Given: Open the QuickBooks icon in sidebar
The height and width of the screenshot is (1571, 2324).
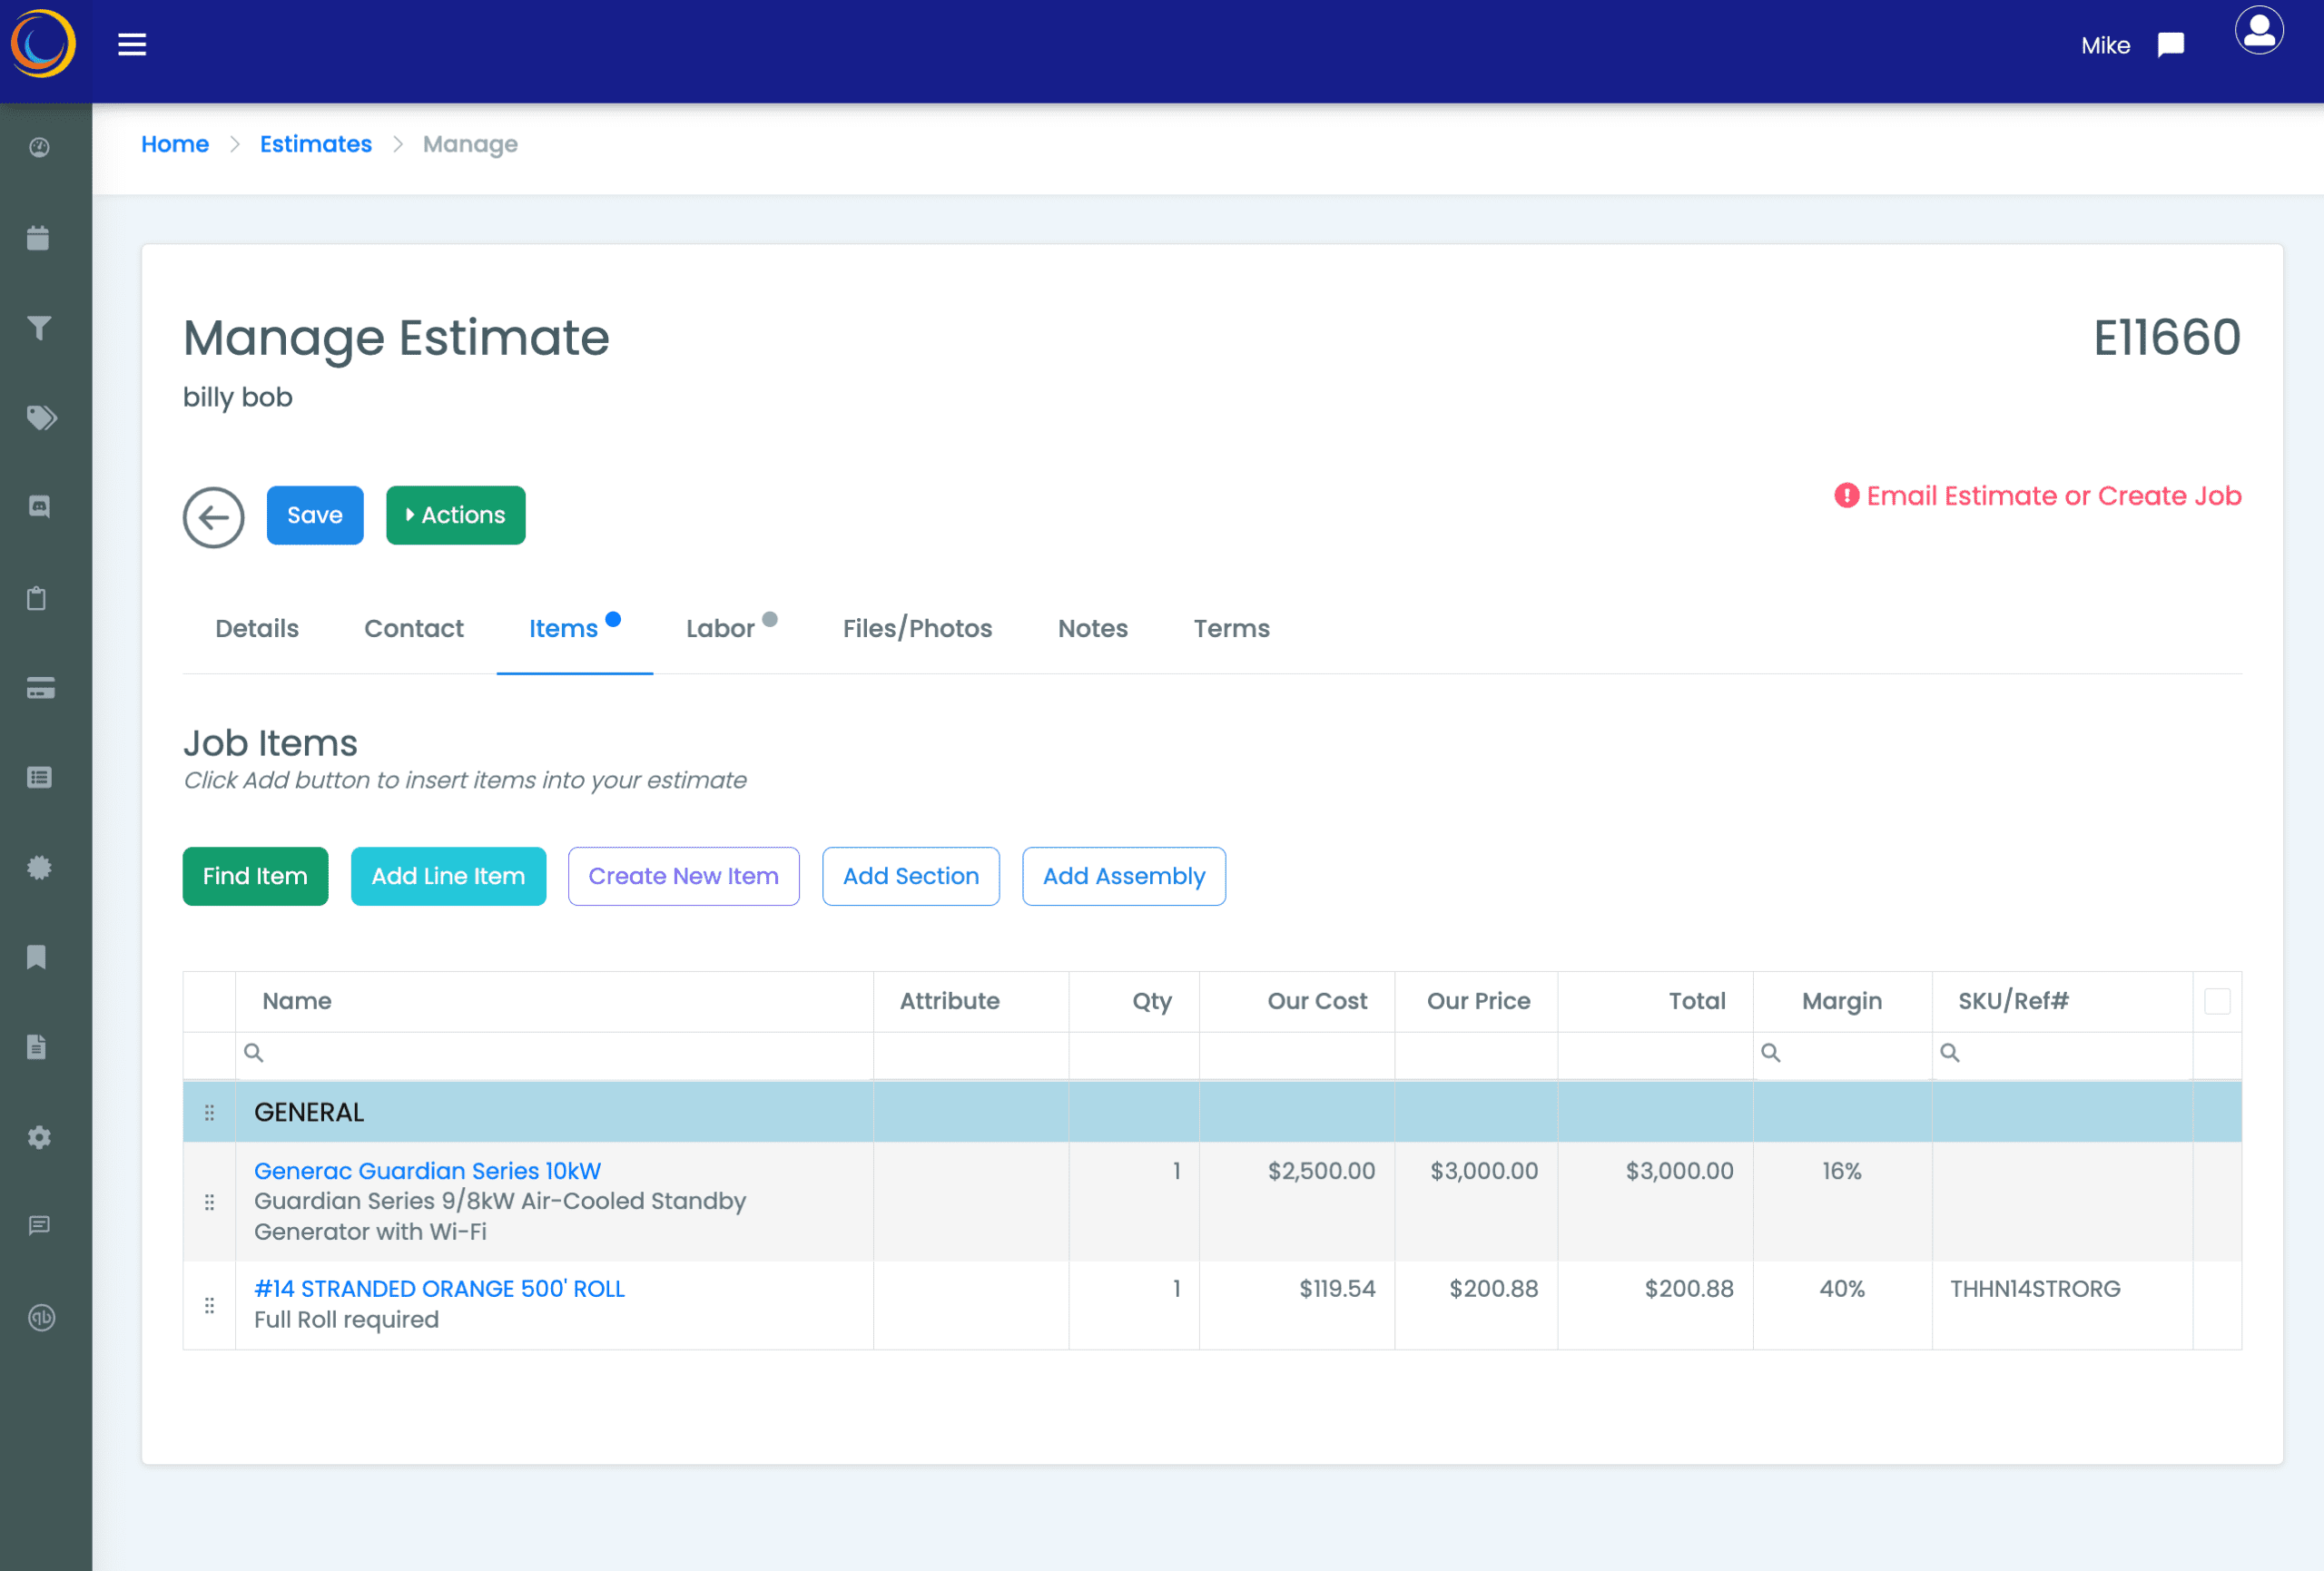Looking at the screenshot, I should 41,1318.
